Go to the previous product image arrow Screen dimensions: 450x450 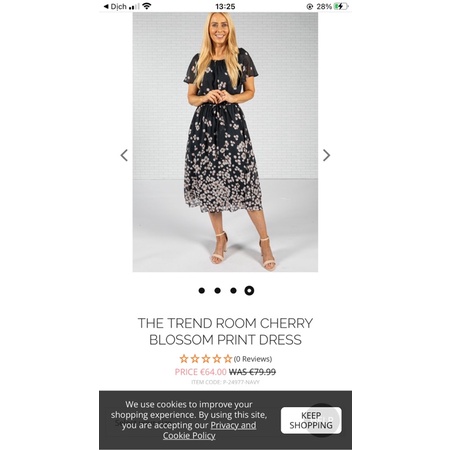click(124, 155)
